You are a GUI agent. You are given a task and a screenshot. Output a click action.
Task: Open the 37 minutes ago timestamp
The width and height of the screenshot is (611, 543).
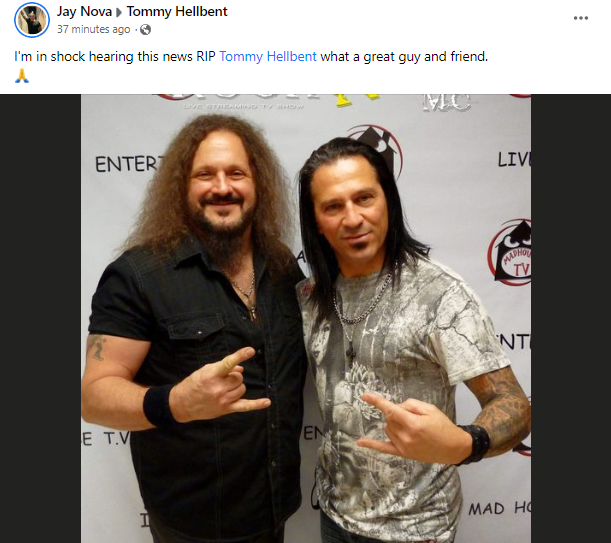click(x=94, y=30)
